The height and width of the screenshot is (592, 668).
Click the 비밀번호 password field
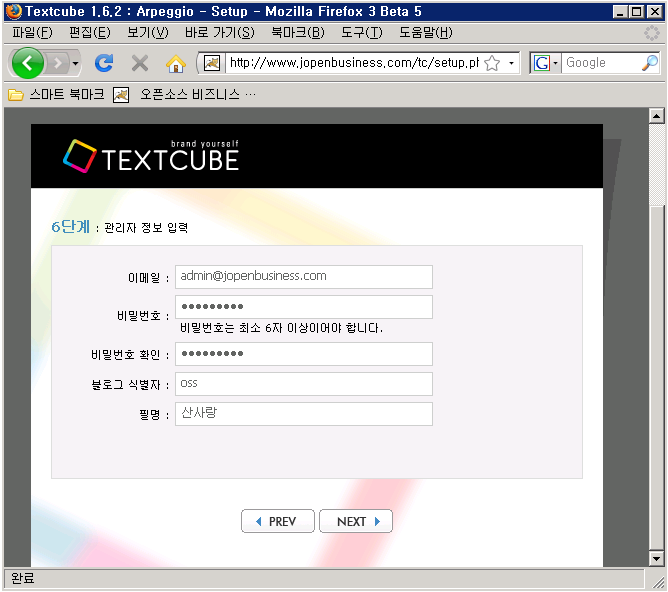(x=304, y=307)
